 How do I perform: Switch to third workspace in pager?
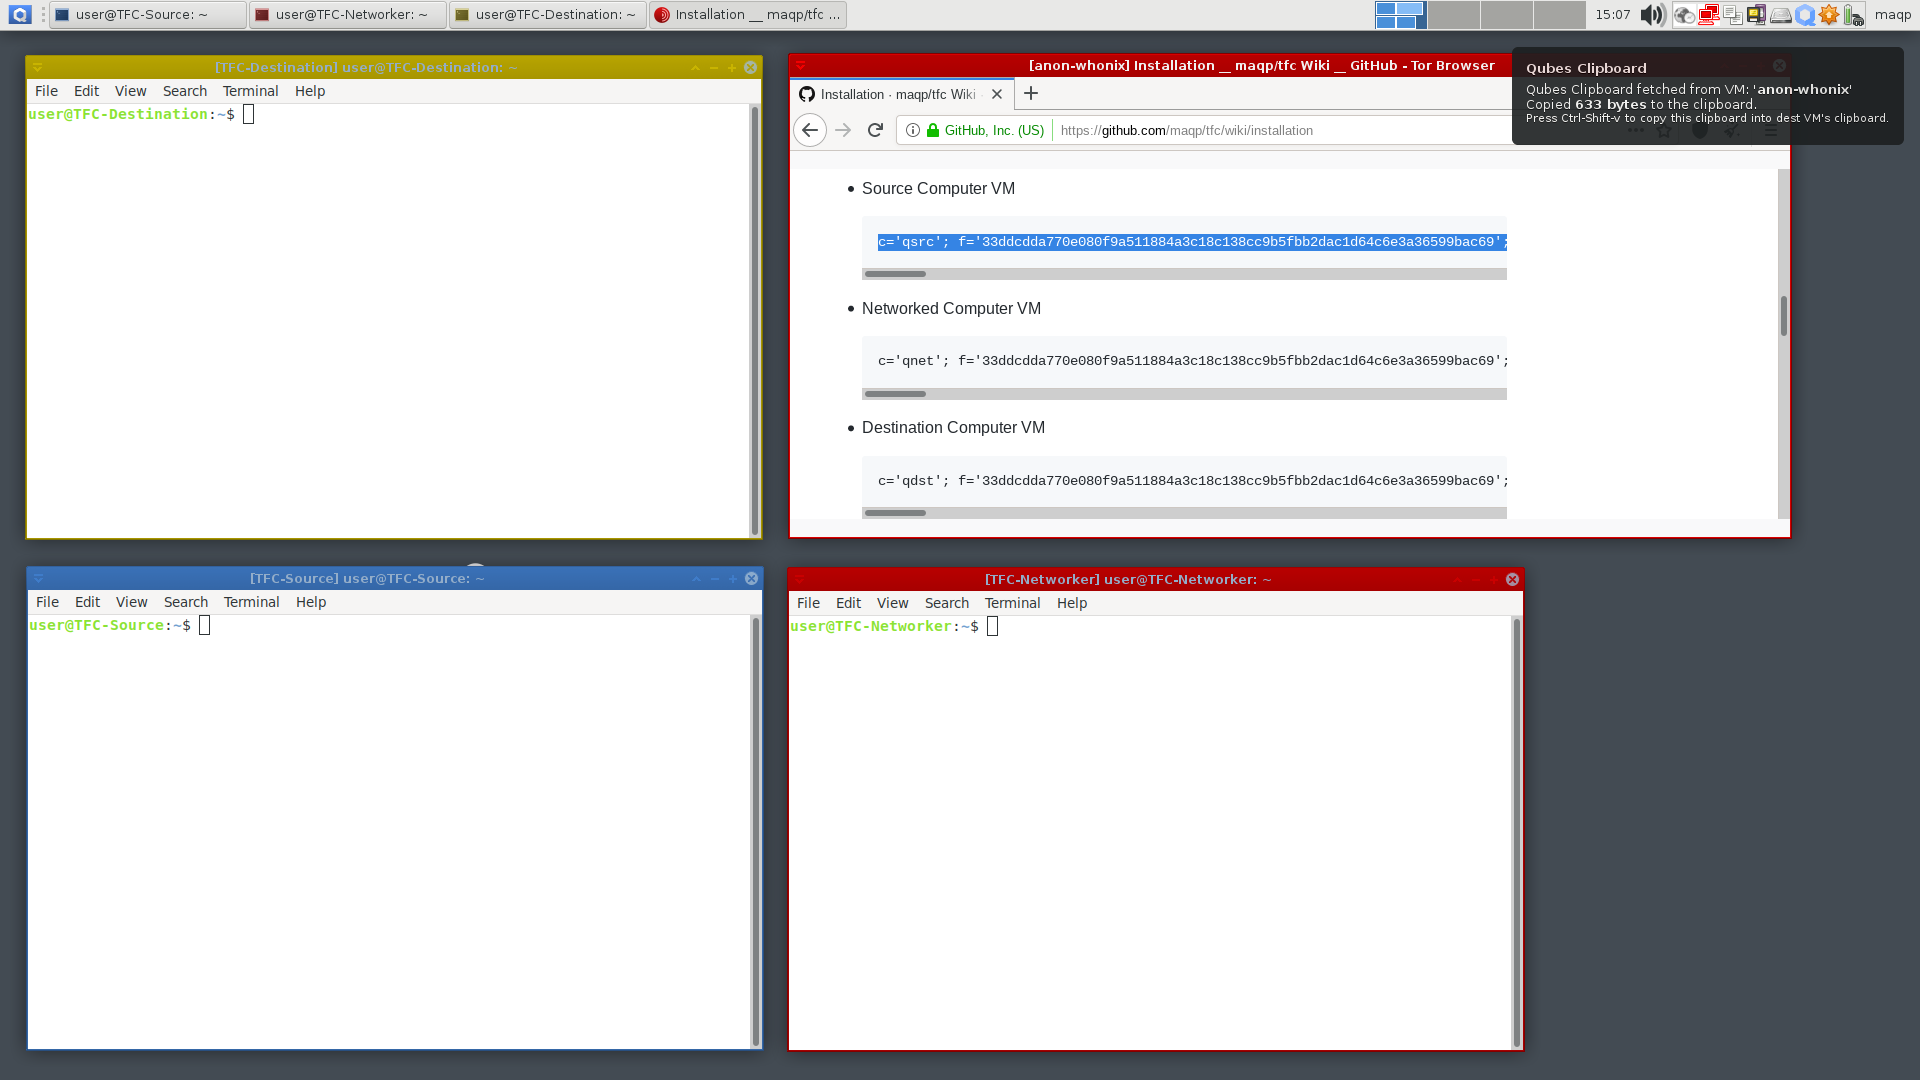(1506, 14)
